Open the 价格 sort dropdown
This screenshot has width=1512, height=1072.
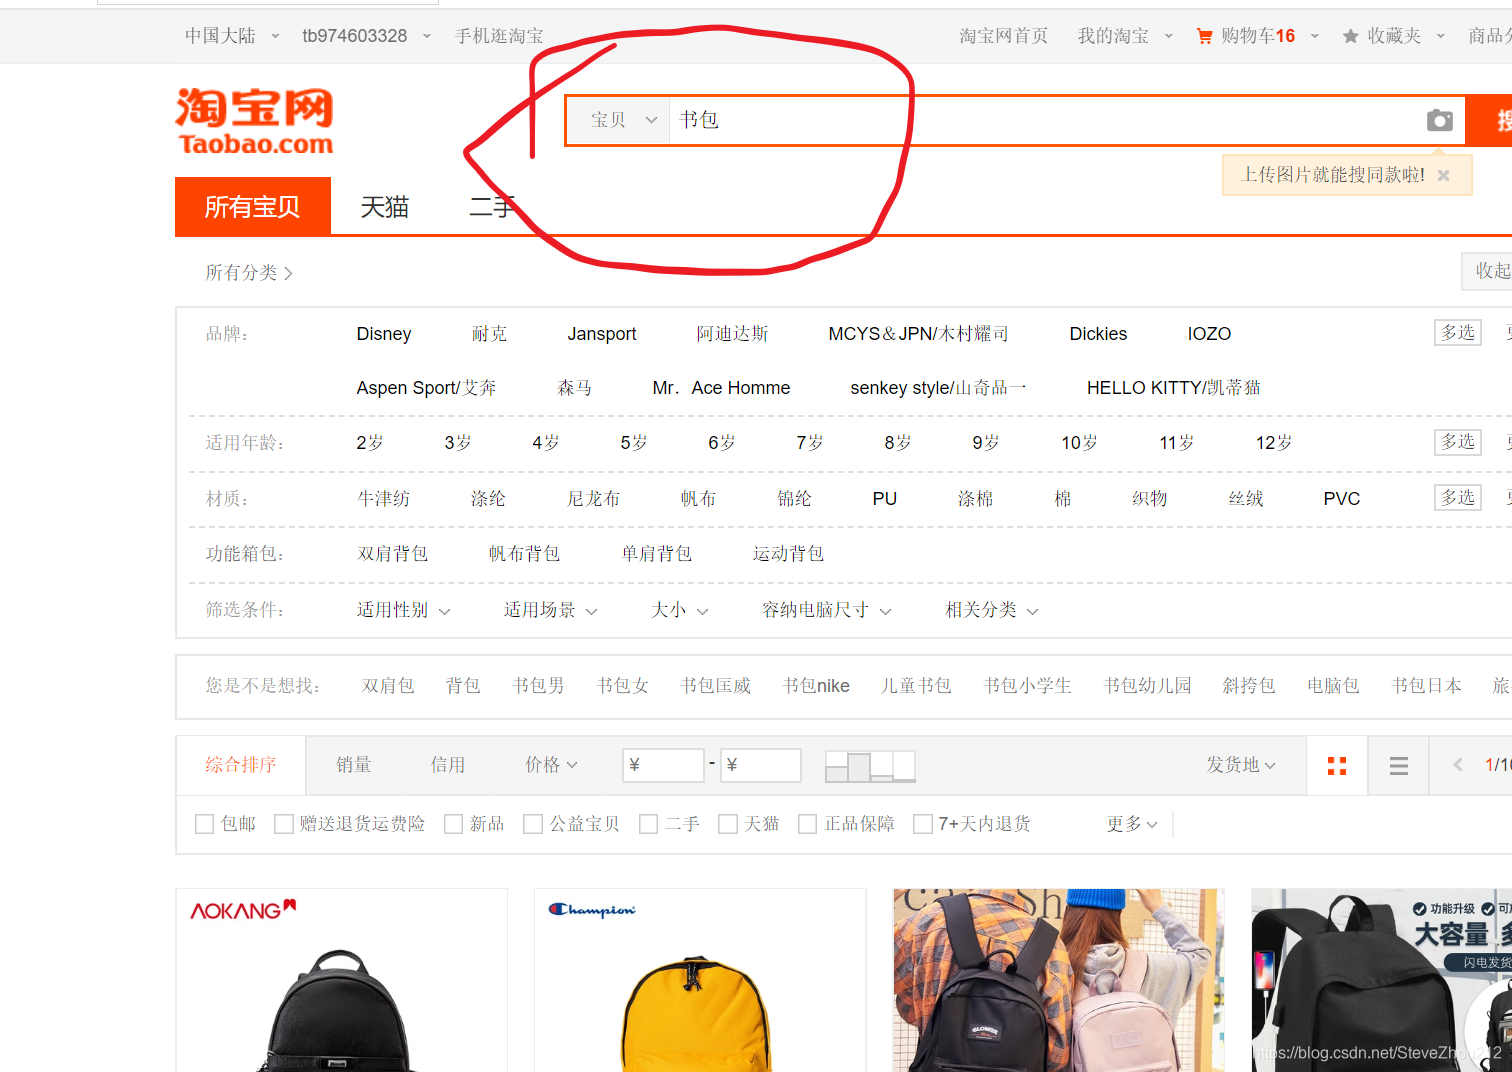[x=552, y=765]
